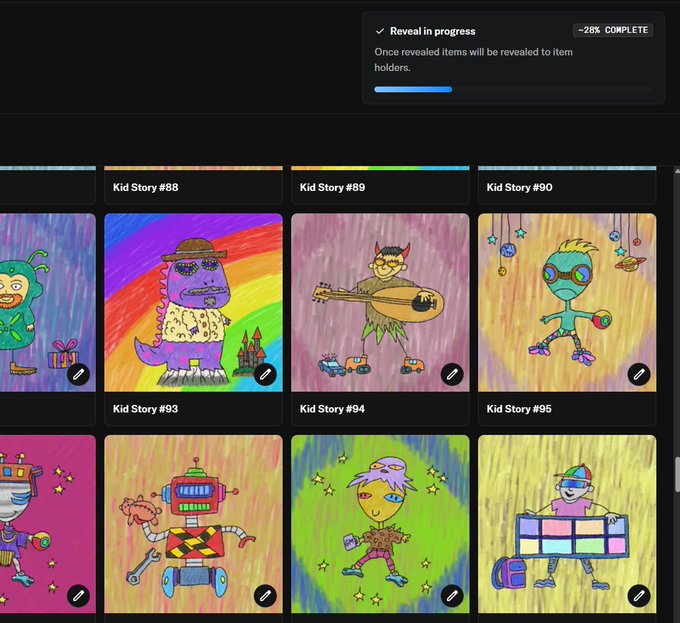This screenshot has width=680, height=623.
Task: Open the purple dinosaur rainbow artwork
Action: 193,303
